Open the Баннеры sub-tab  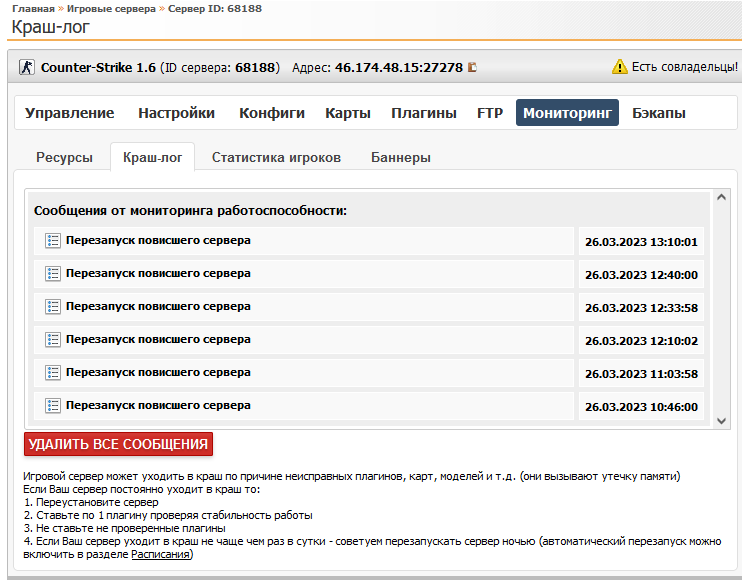coord(401,157)
